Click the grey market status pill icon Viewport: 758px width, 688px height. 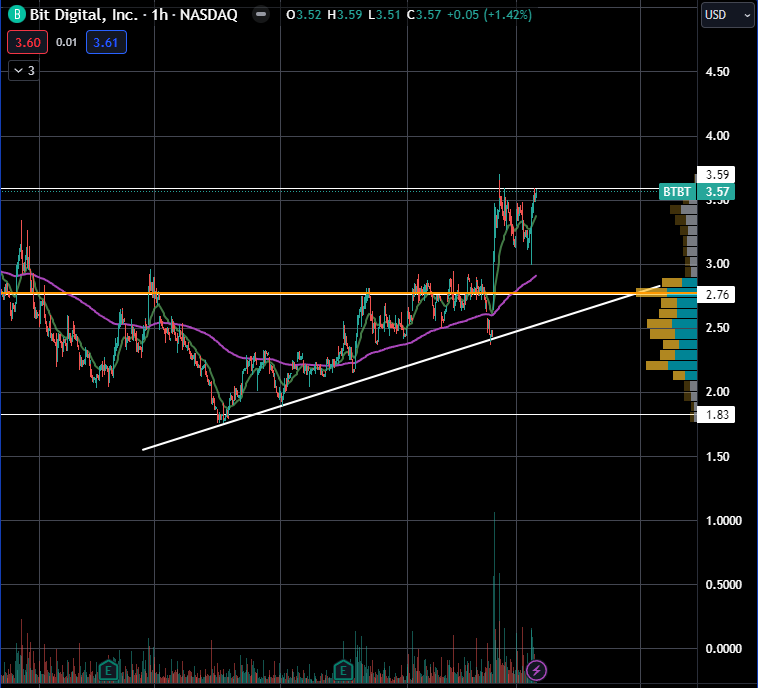261,15
